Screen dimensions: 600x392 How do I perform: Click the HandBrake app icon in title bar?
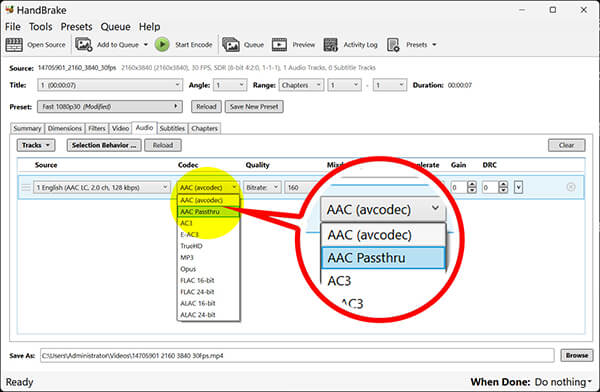tap(9, 9)
